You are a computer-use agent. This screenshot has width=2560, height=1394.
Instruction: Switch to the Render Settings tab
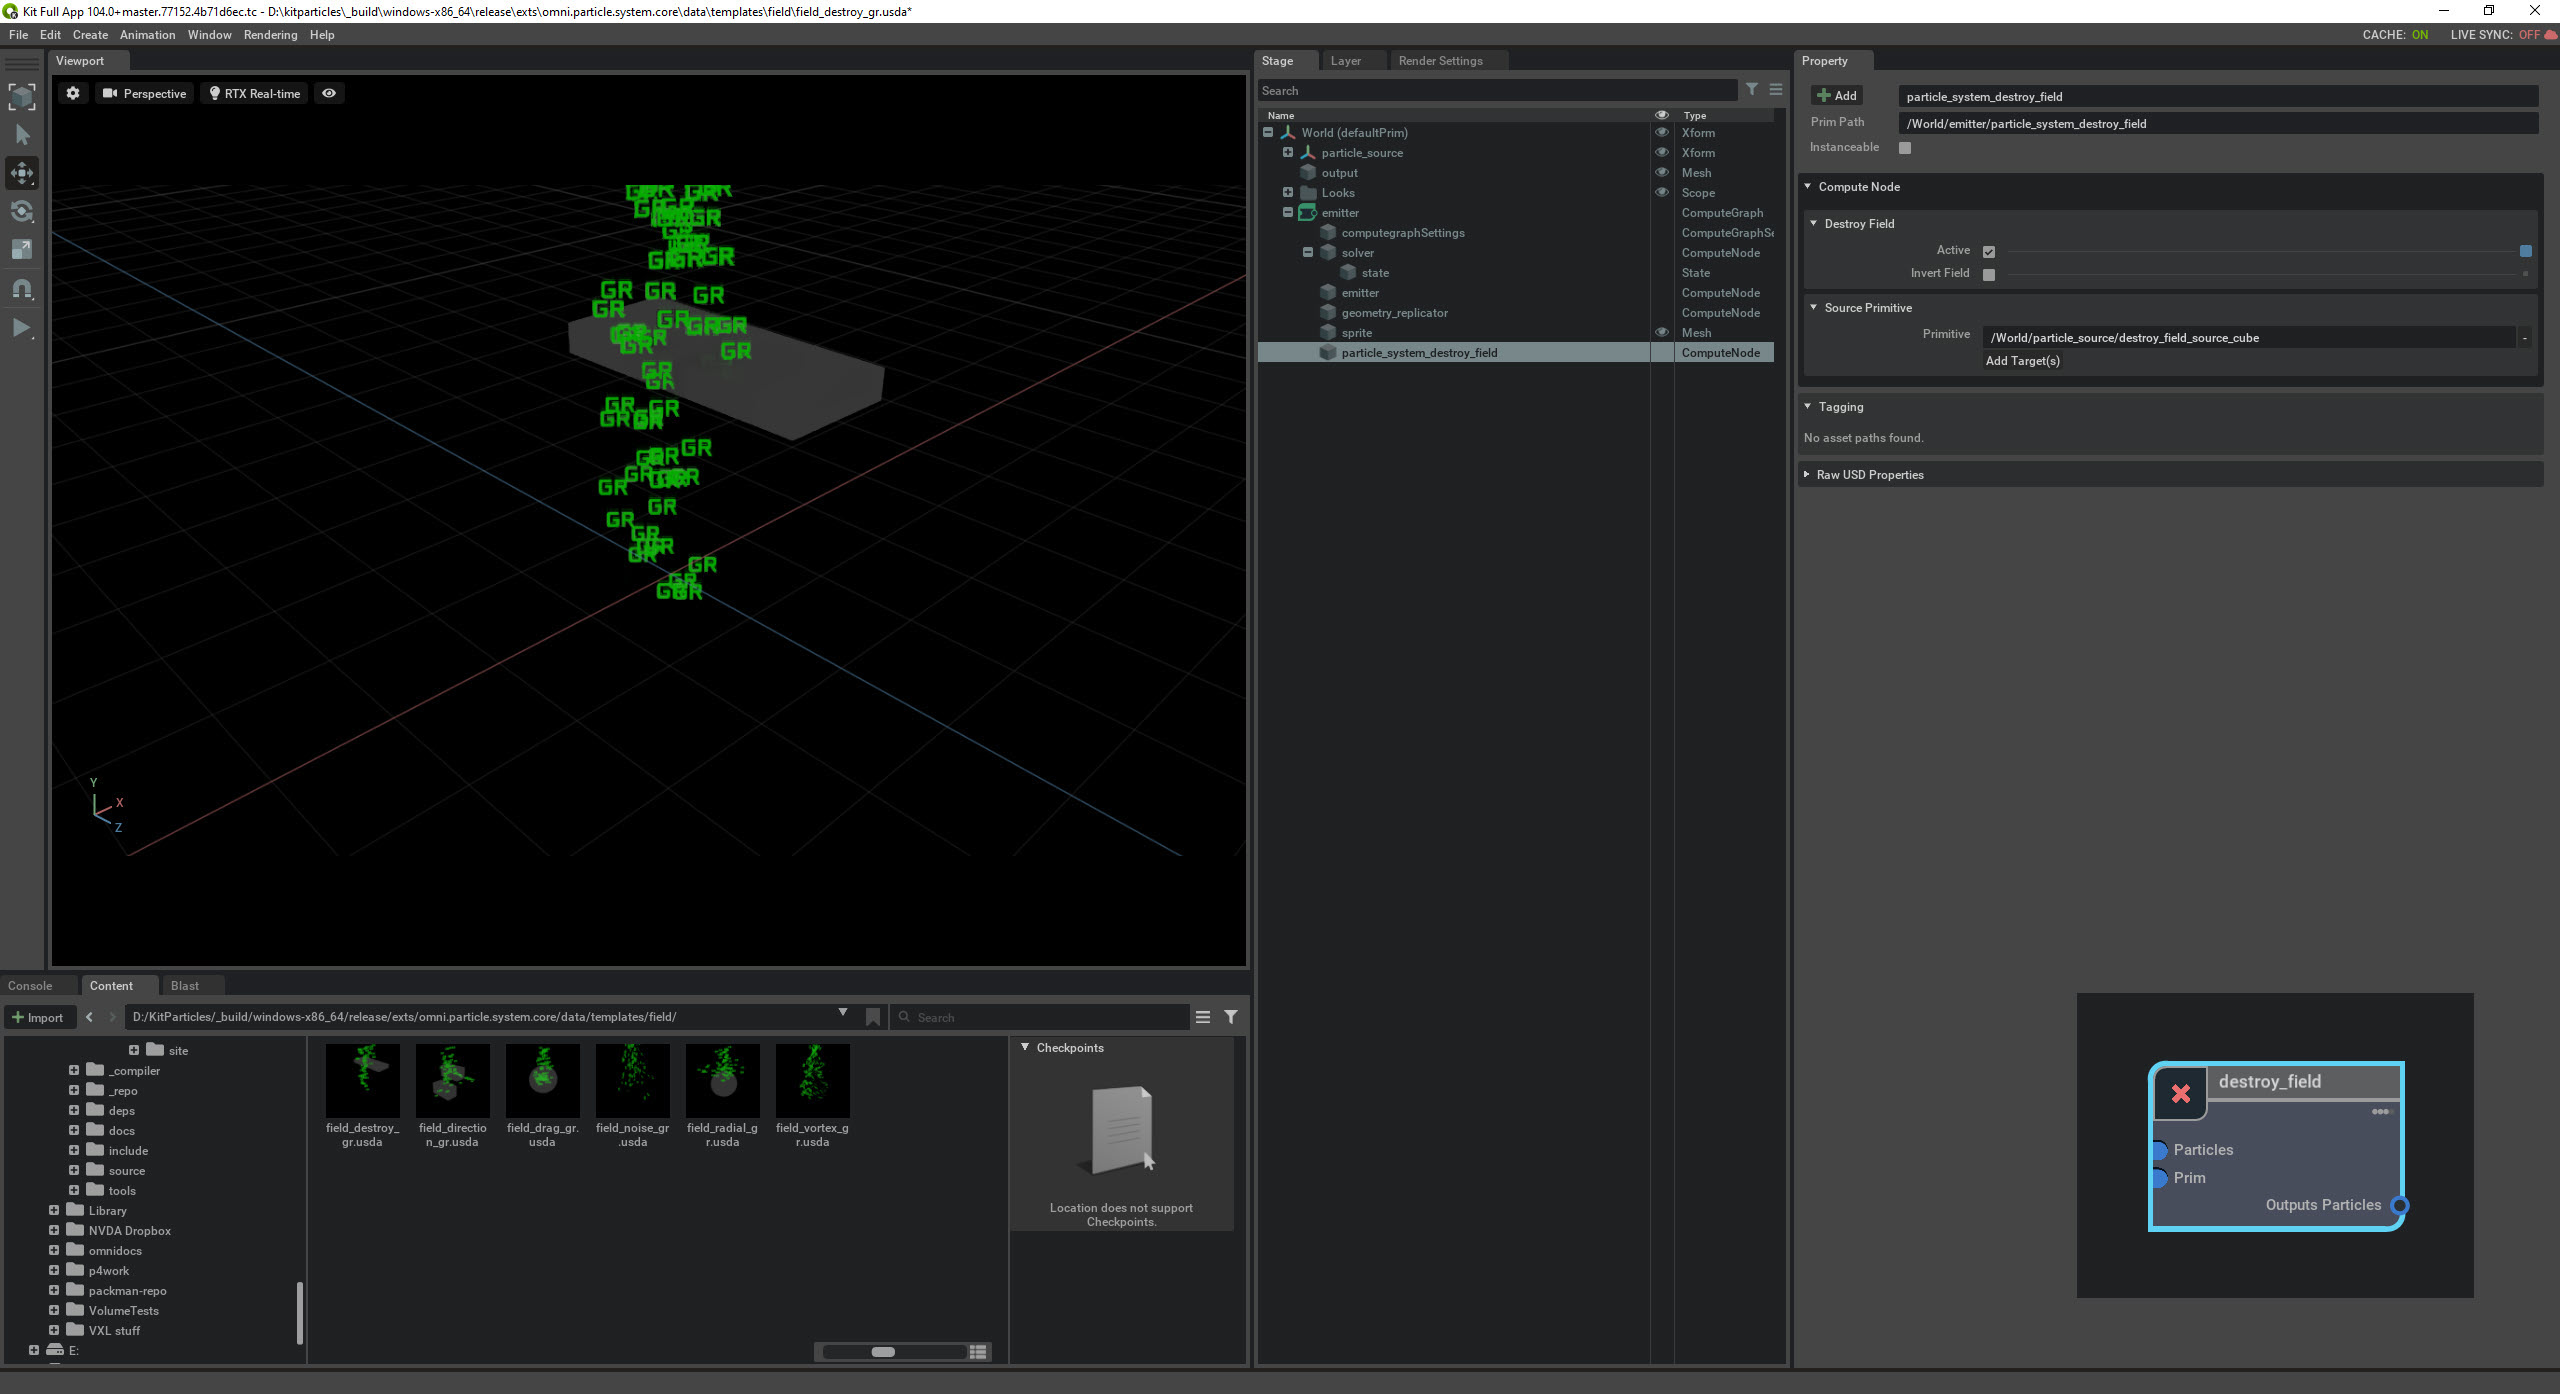pyautogui.click(x=1441, y=60)
